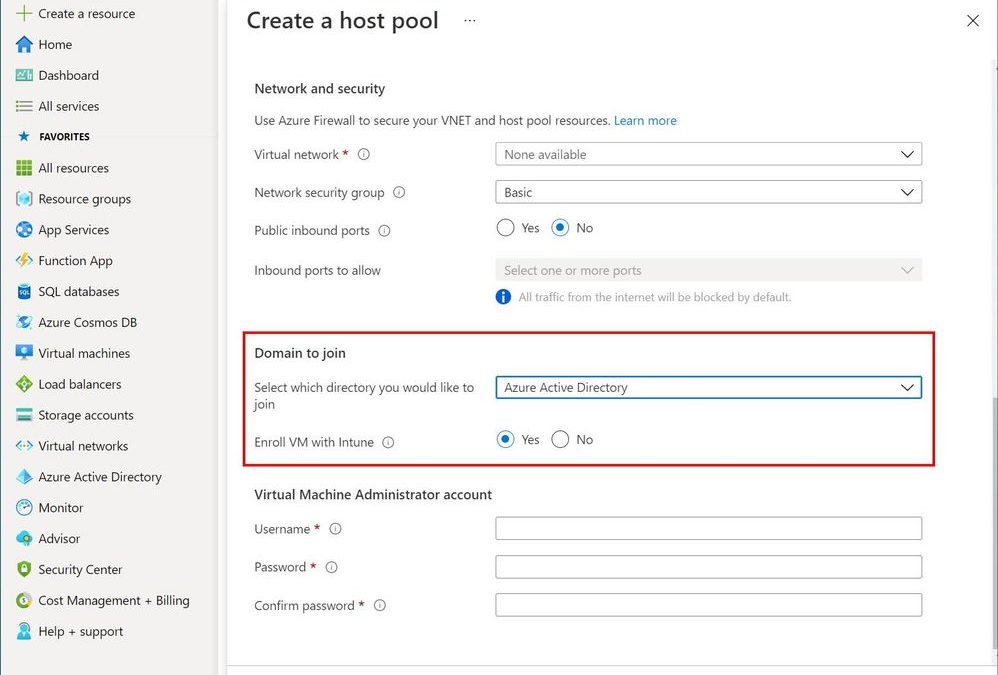Click the All resources grid icon
The image size is (998, 675).
(x=24, y=168)
